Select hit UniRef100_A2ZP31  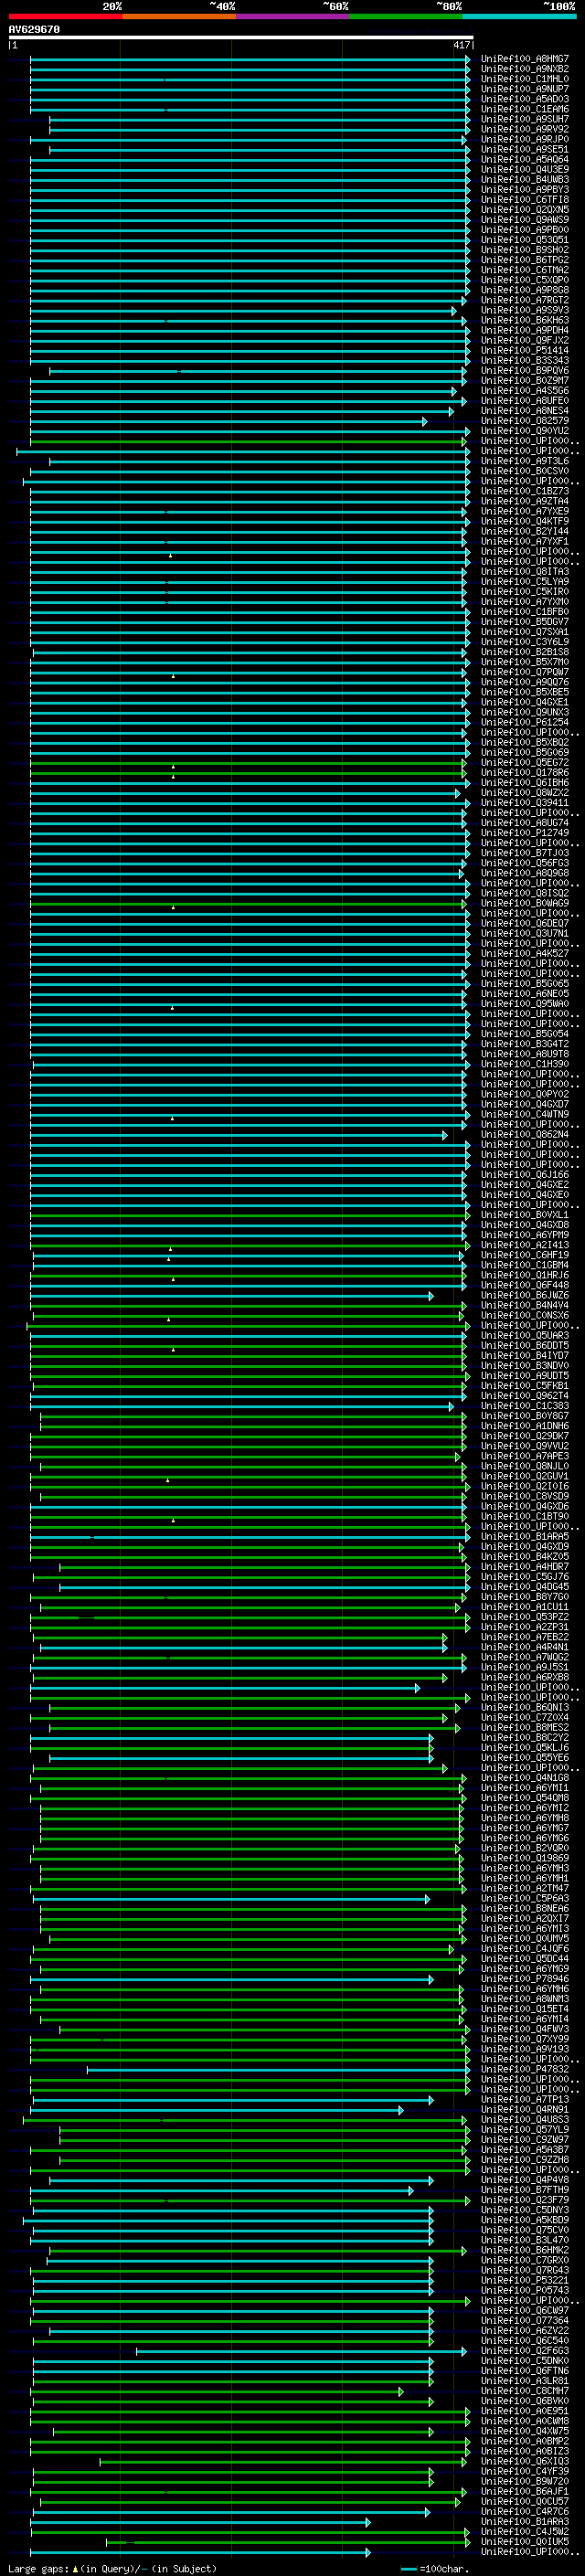click(x=525, y=1627)
